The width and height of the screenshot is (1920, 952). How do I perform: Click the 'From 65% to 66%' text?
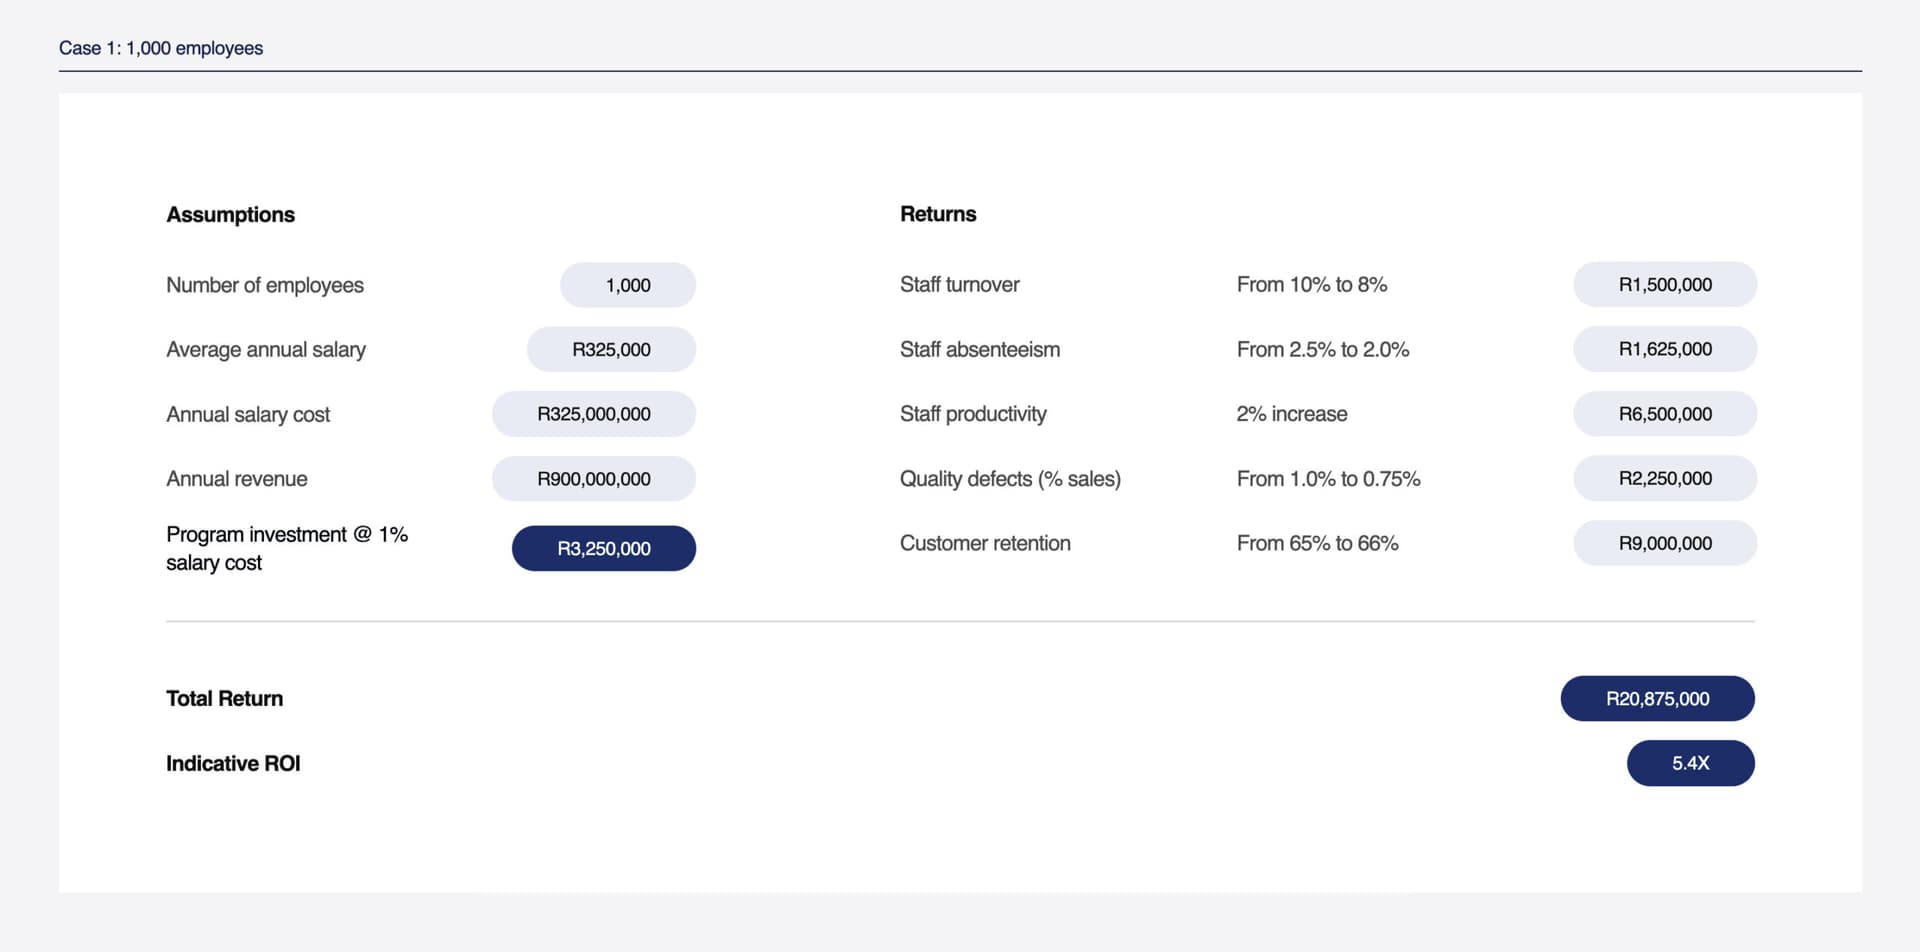[1317, 543]
